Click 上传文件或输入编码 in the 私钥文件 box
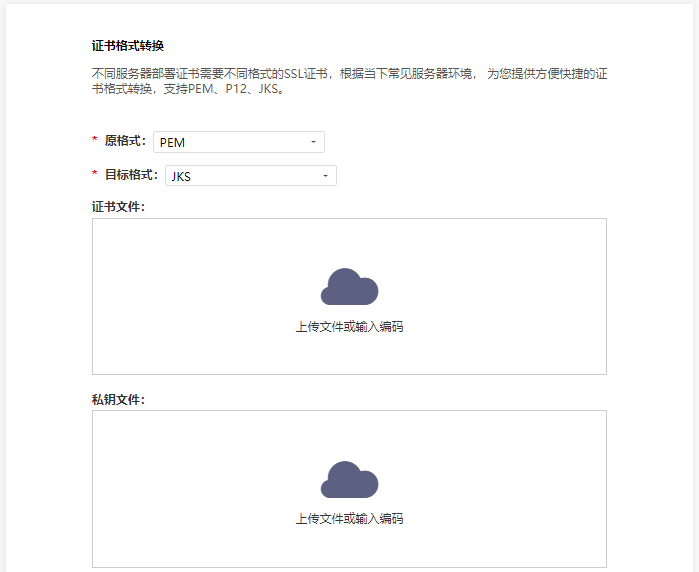The image size is (699, 572). click(349, 519)
